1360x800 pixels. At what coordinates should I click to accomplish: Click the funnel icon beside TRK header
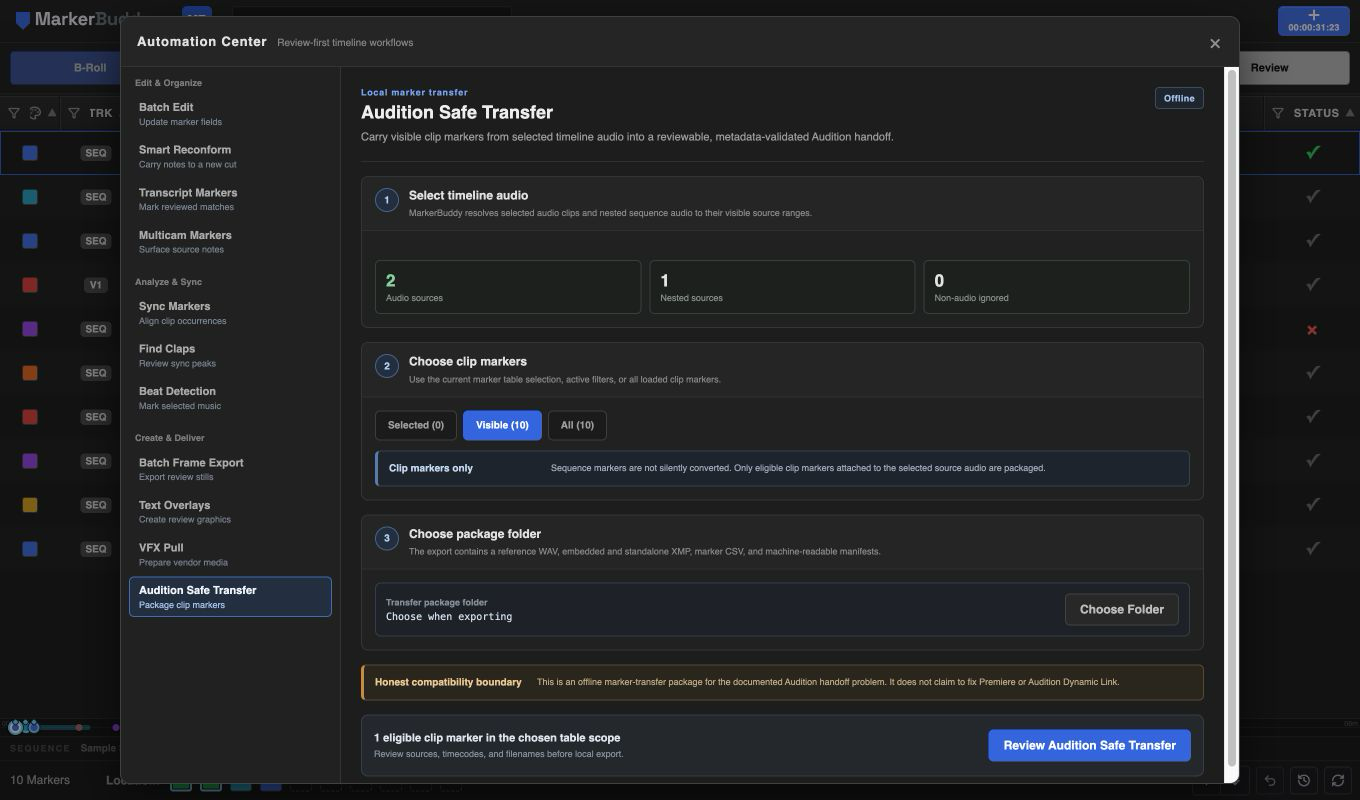(74, 113)
